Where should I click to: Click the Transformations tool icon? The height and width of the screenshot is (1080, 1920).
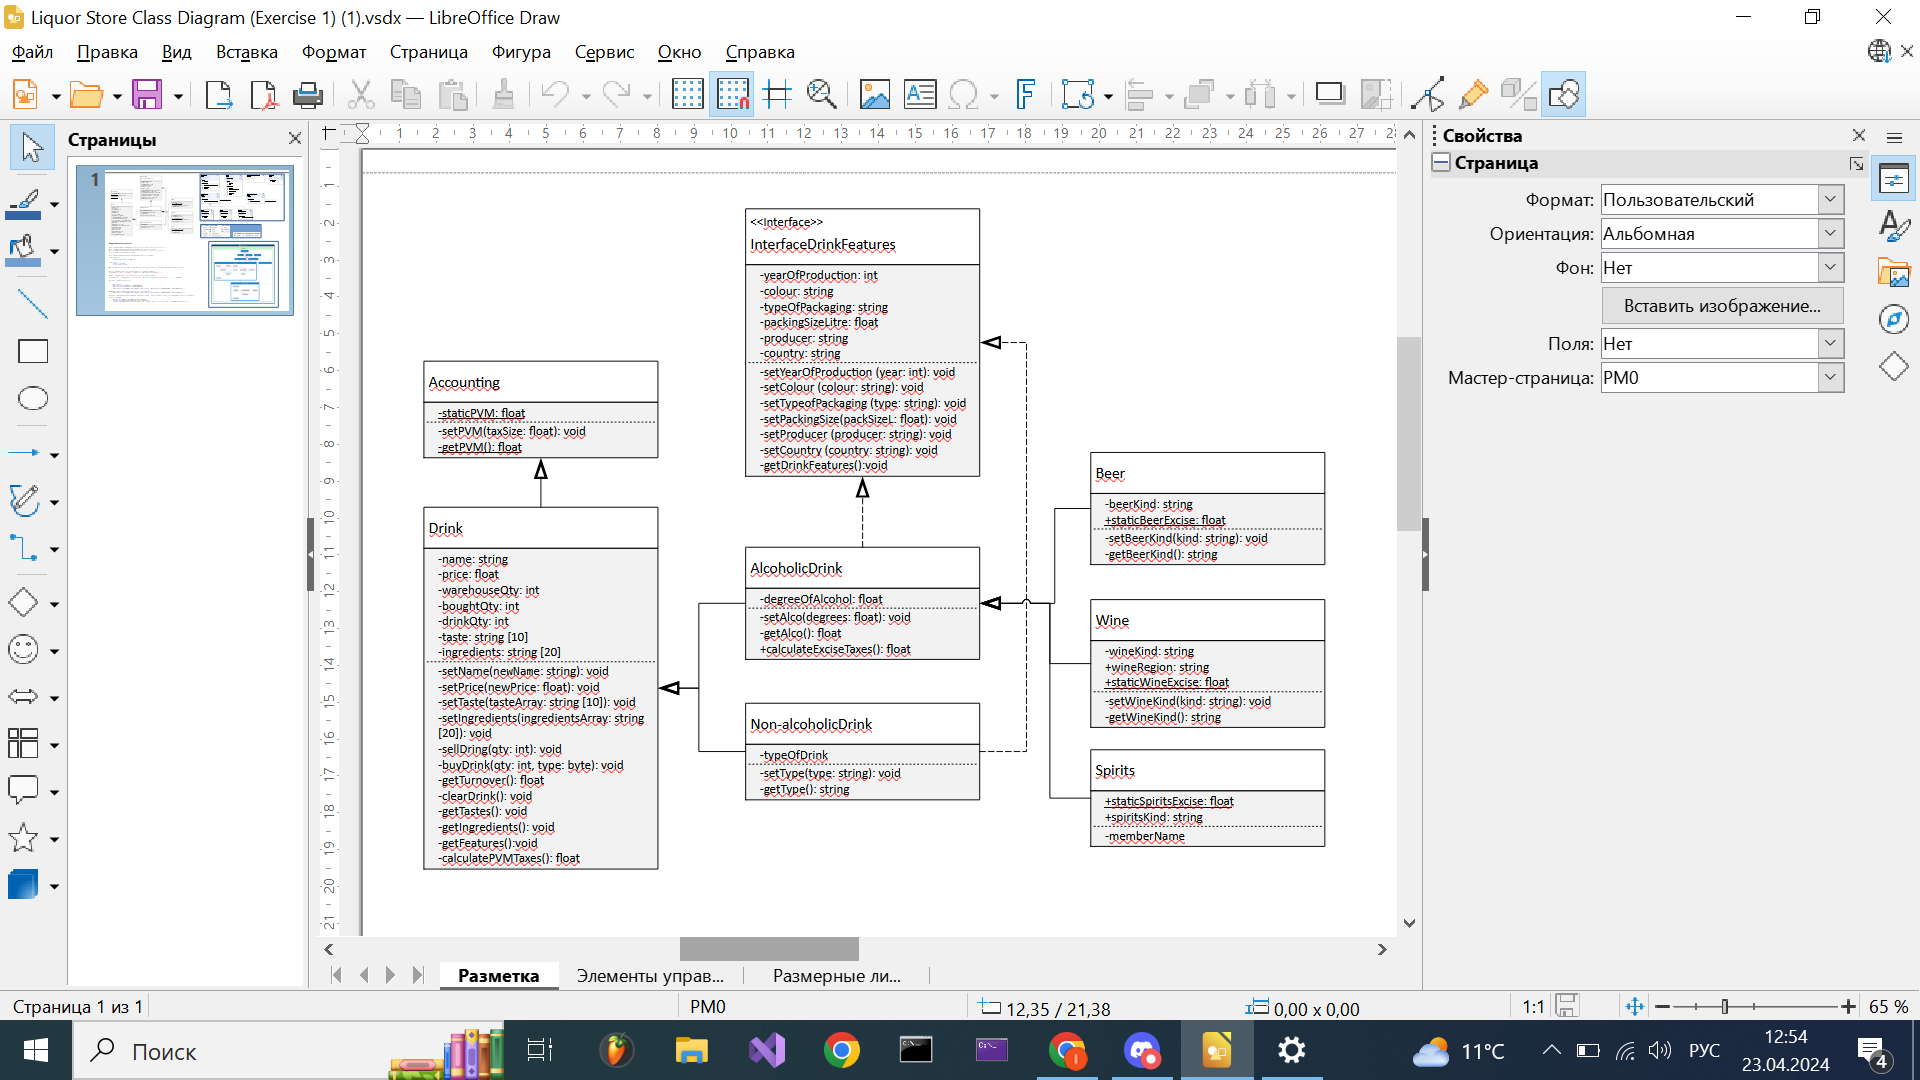(1078, 95)
